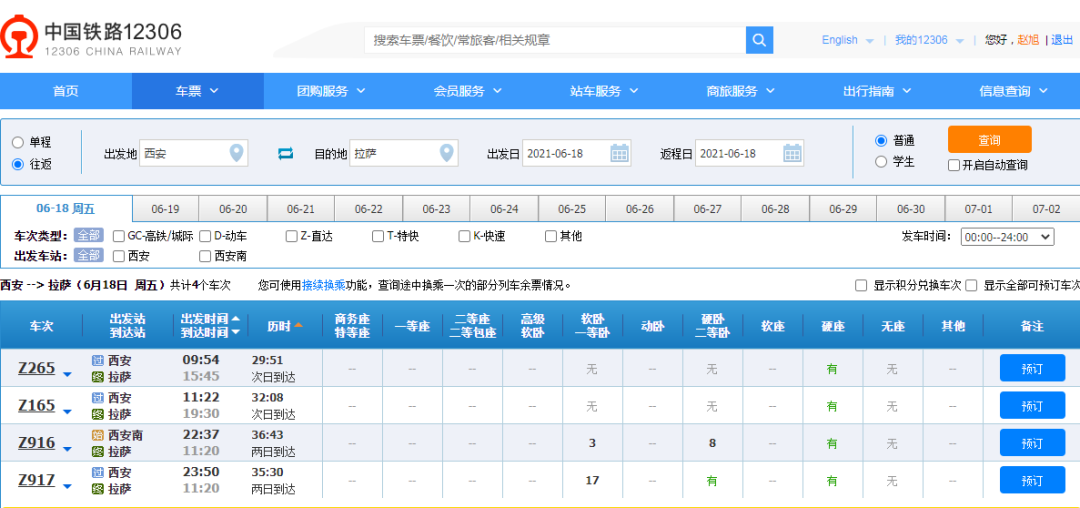Book train Z165 with 预订
The height and width of the screenshot is (508, 1080).
[x=1032, y=405]
